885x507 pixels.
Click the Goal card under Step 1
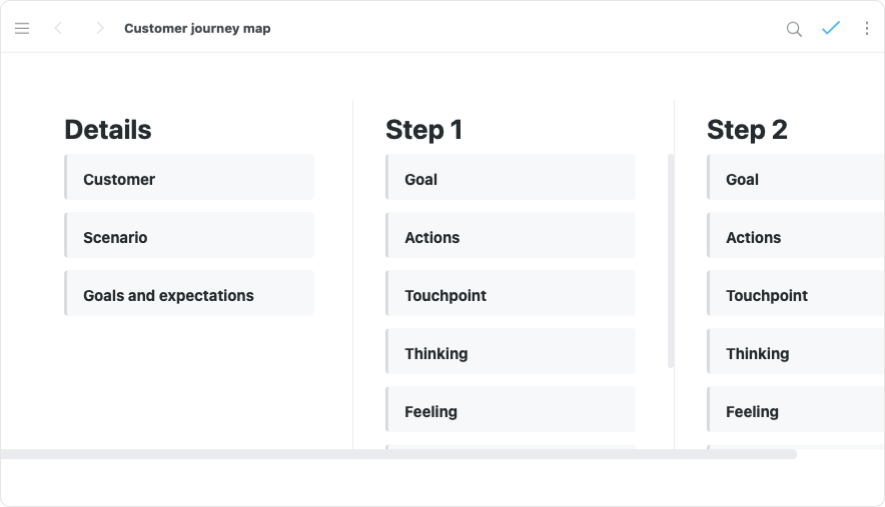[x=510, y=178]
